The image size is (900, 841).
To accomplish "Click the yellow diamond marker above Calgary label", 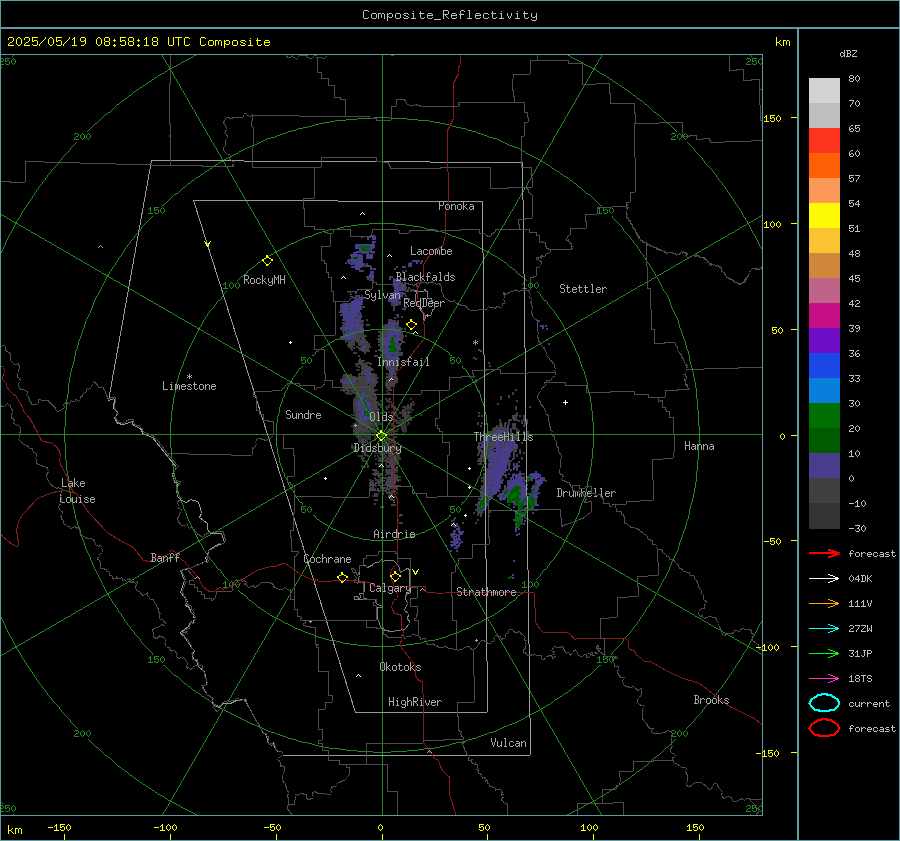I will pyautogui.click(x=395, y=576).
